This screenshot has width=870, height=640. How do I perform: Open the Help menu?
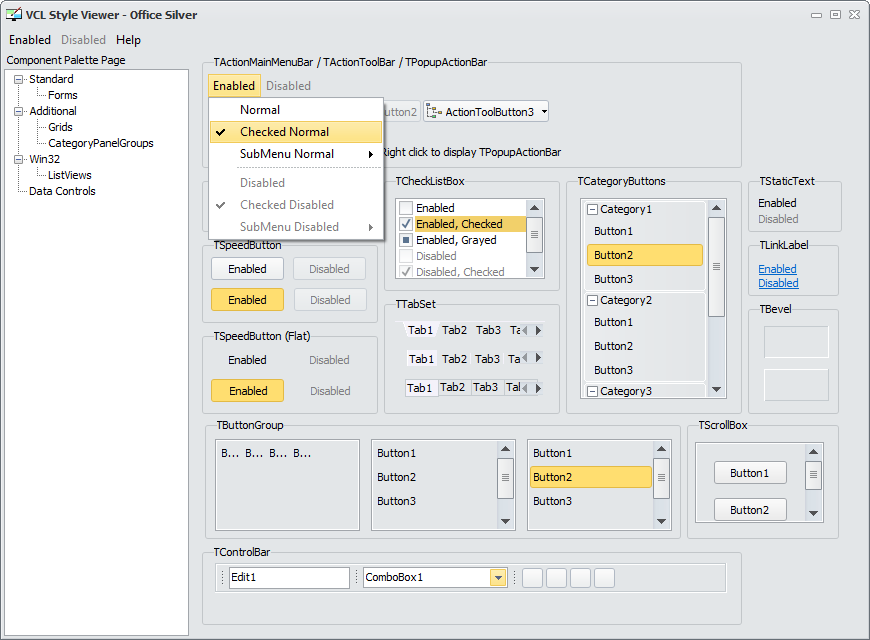[128, 40]
